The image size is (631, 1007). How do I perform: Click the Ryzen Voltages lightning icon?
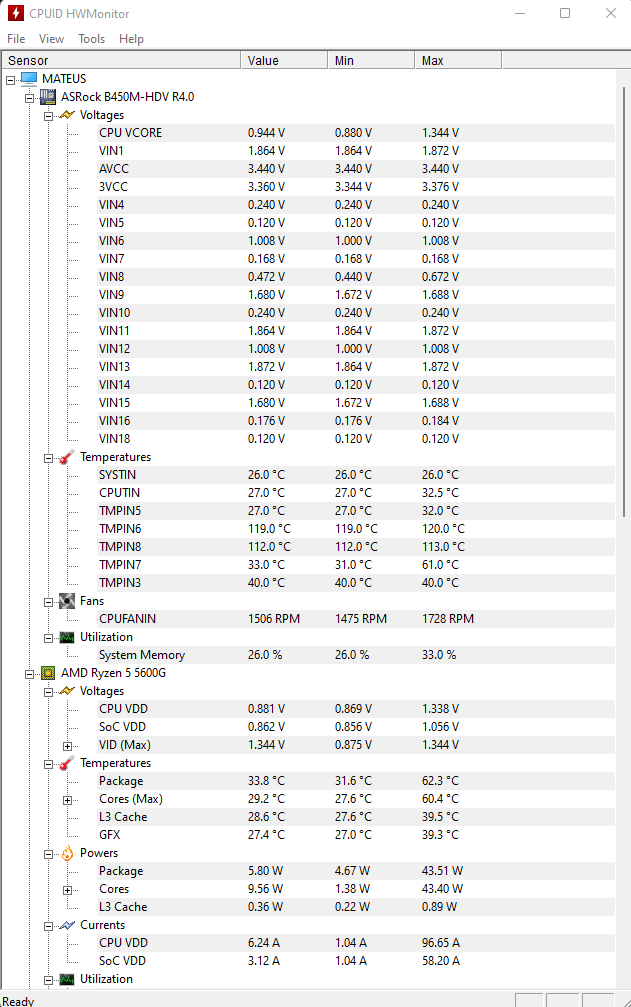point(67,691)
